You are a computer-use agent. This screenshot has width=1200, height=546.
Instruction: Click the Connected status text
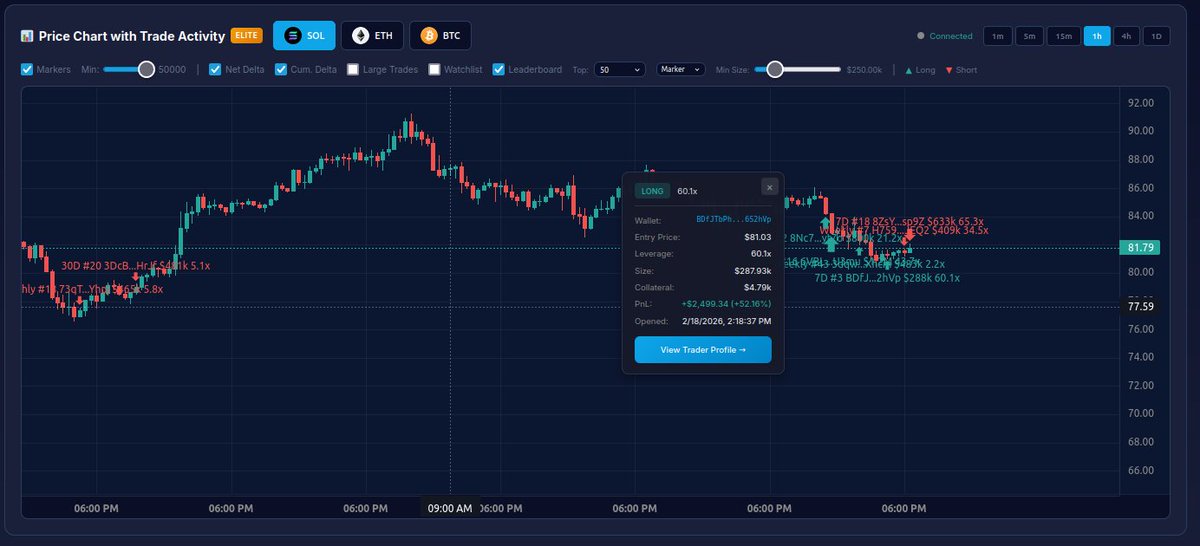coord(950,36)
